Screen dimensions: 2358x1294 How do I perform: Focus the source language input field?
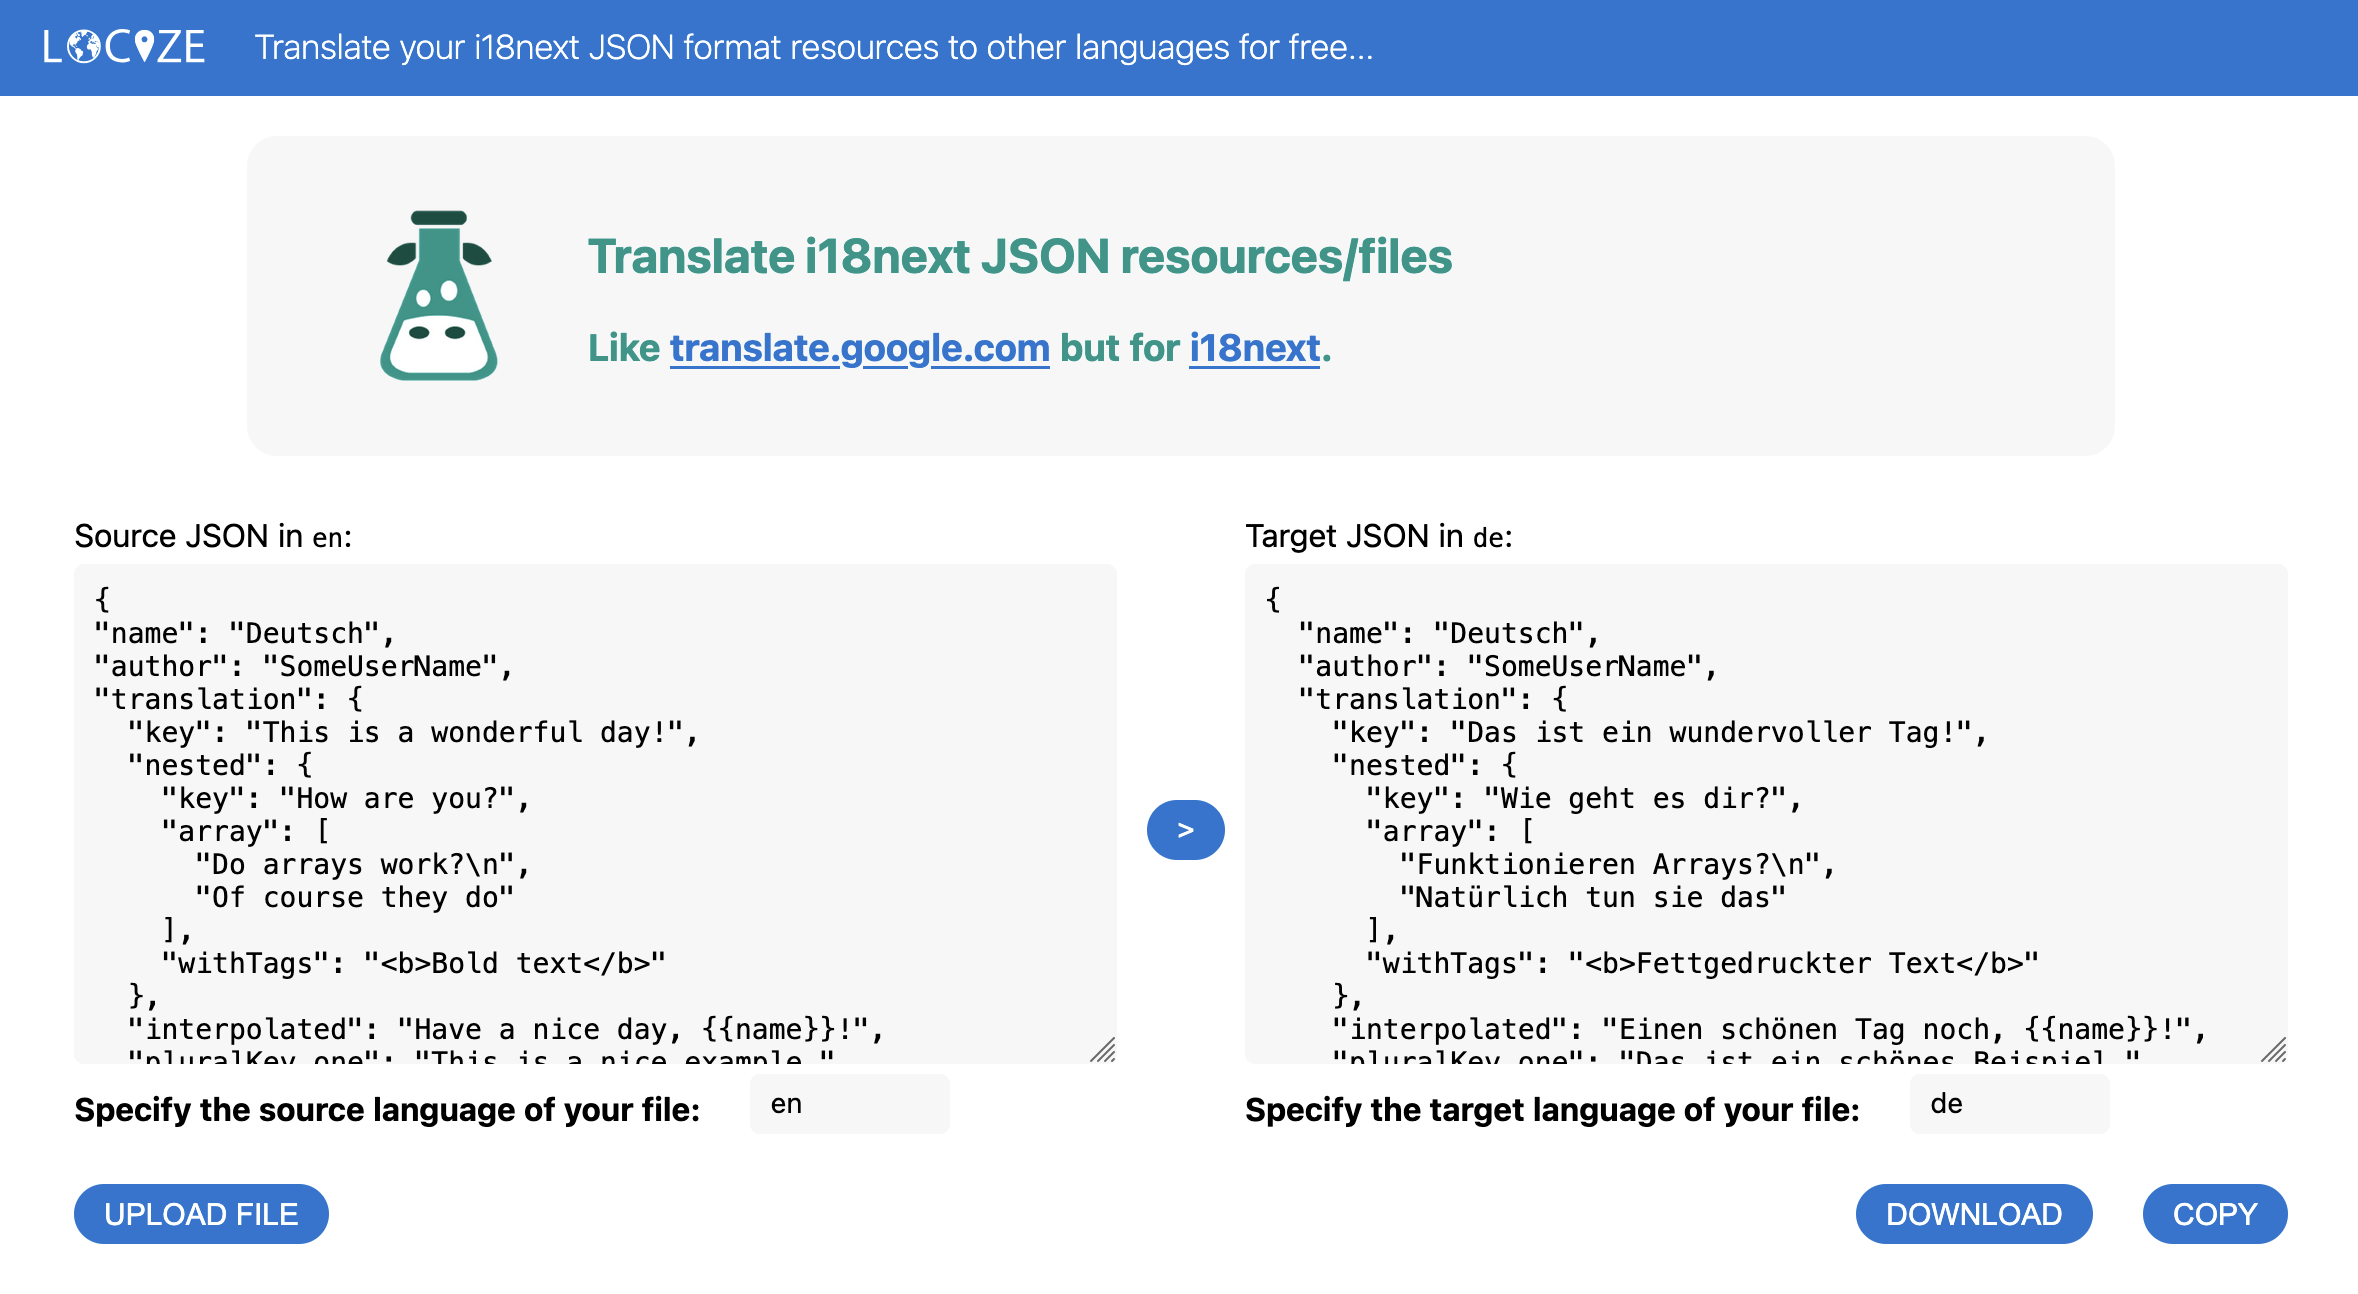tap(850, 1104)
